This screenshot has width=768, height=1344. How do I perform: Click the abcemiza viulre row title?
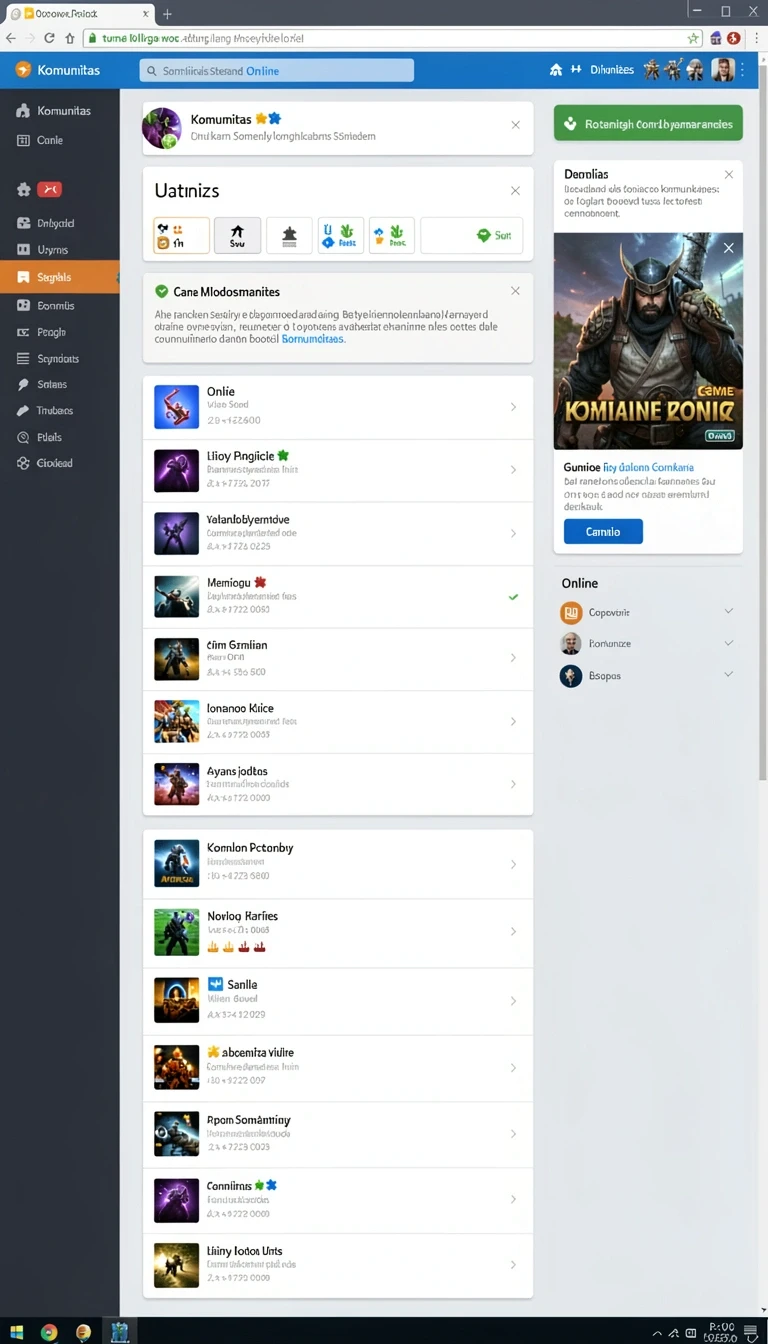(x=257, y=1052)
